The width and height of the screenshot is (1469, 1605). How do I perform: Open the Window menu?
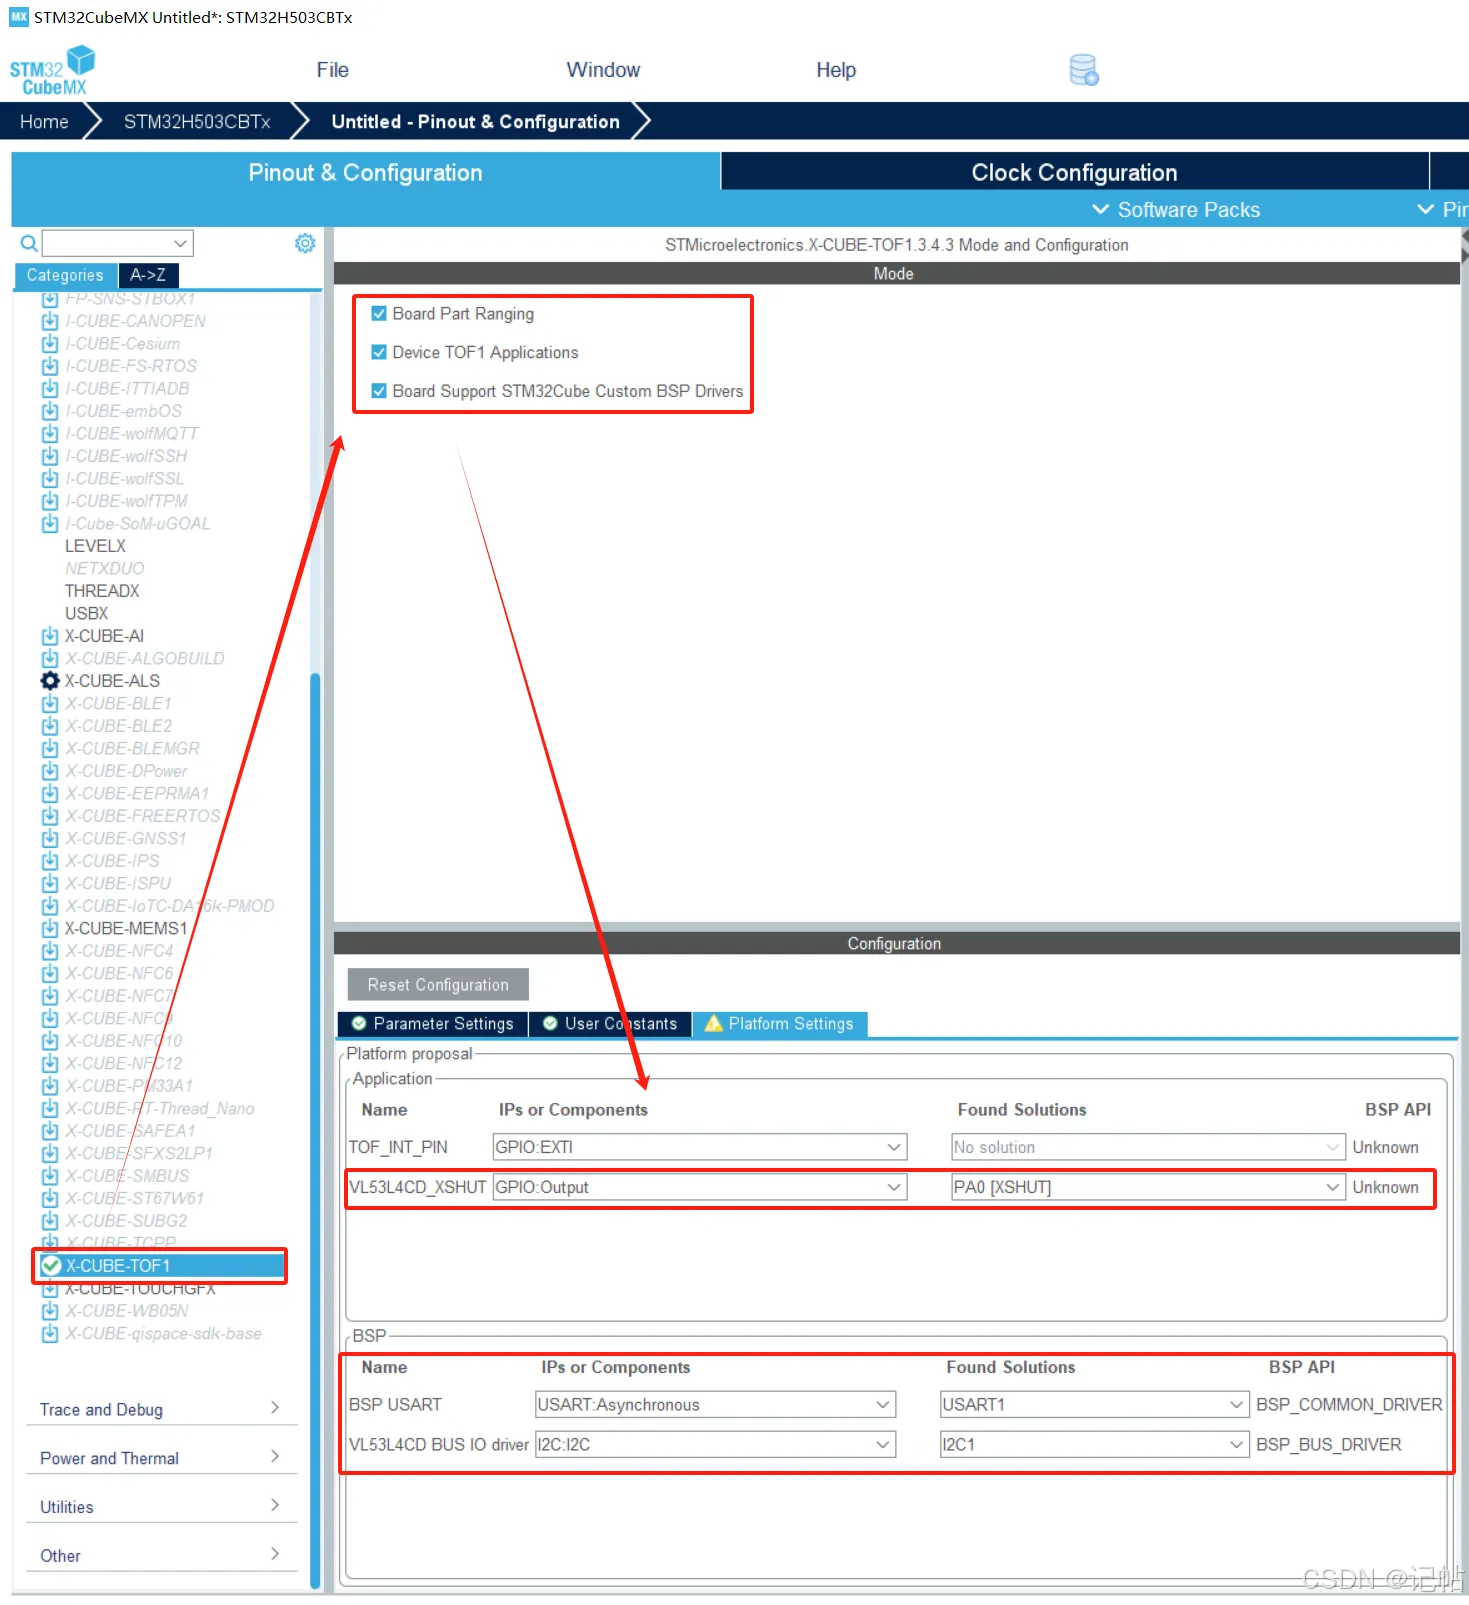tap(603, 70)
